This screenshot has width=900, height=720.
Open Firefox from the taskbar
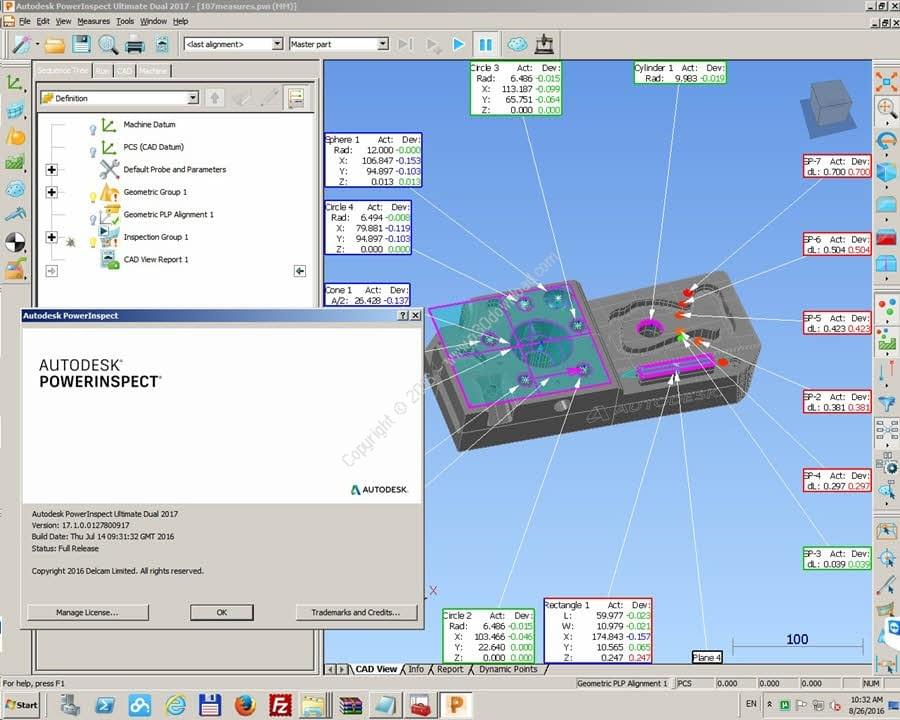pos(245,704)
